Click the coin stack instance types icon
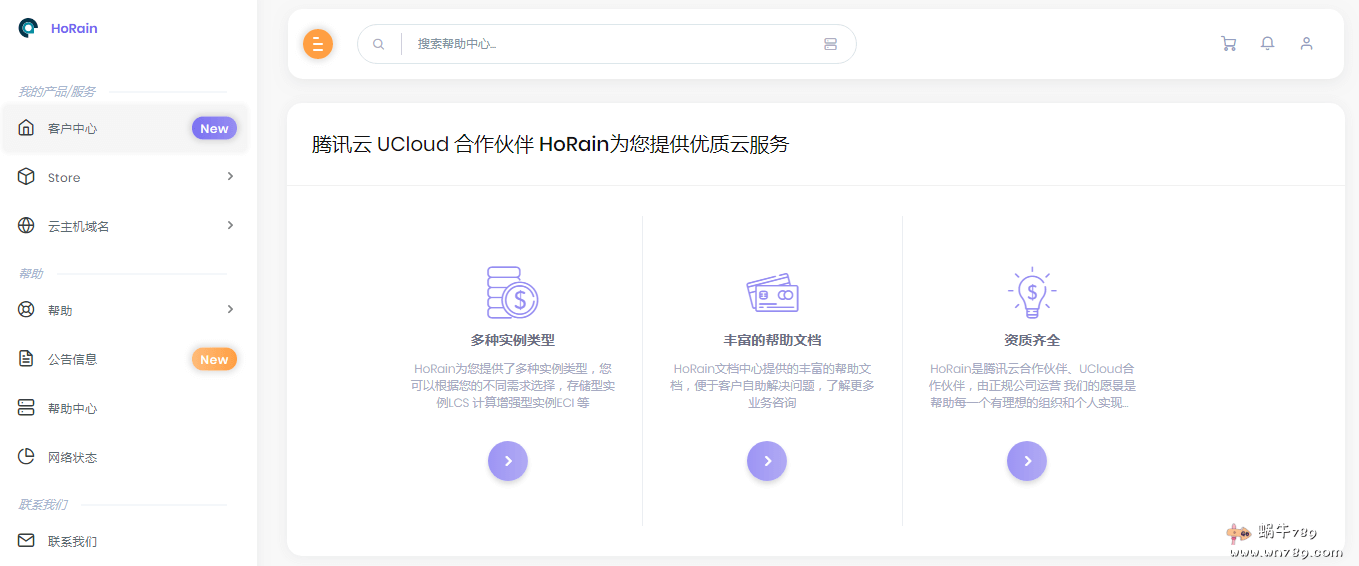The width and height of the screenshot is (1359, 566). point(512,292)
